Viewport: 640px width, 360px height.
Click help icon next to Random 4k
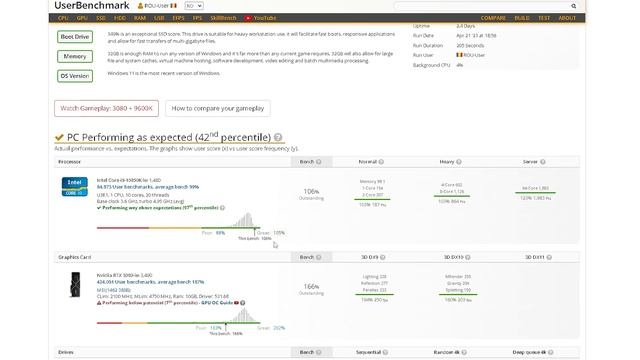coord(464,352)
